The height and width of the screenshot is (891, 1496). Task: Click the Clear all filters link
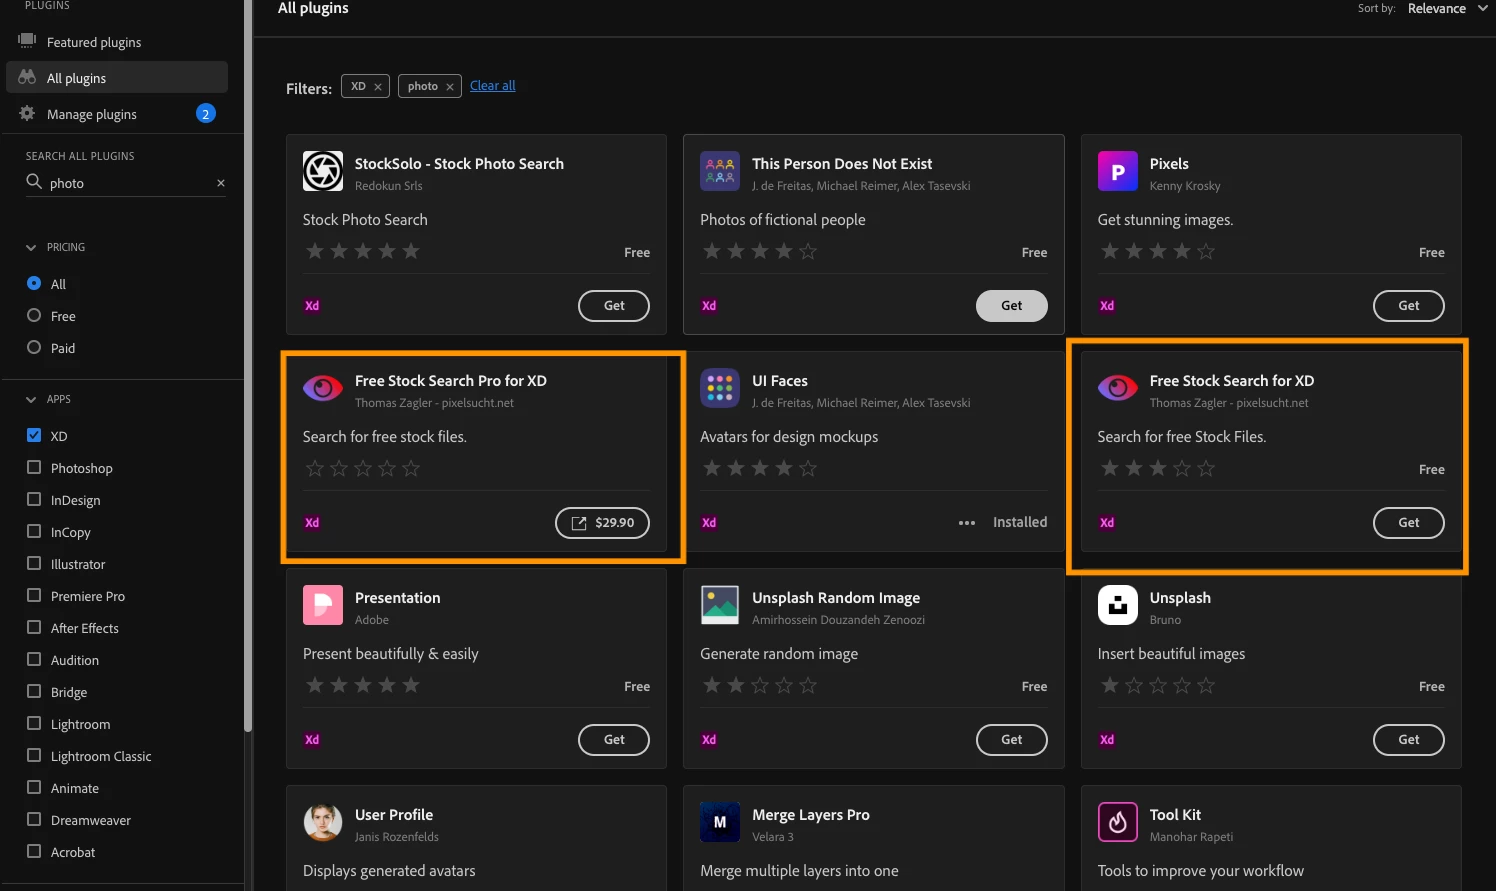pos(493,86)
